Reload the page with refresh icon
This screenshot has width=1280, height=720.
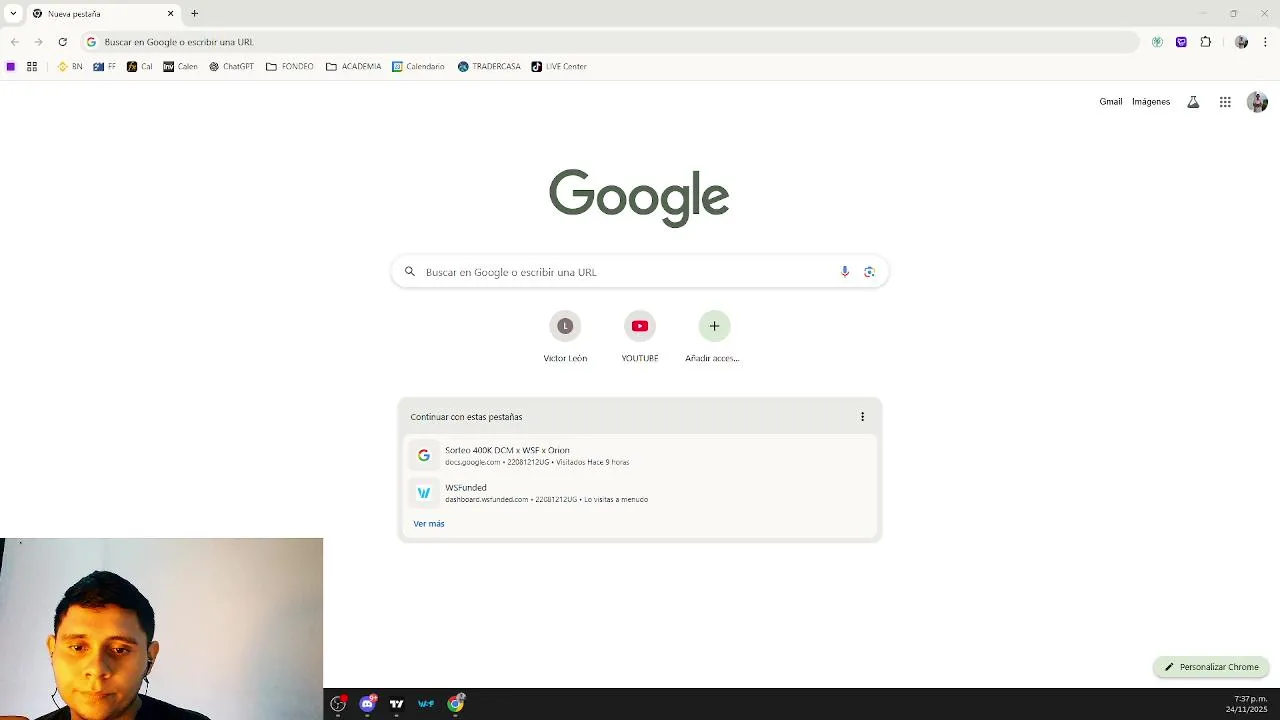pyautogui.click(x=62, y=42)
